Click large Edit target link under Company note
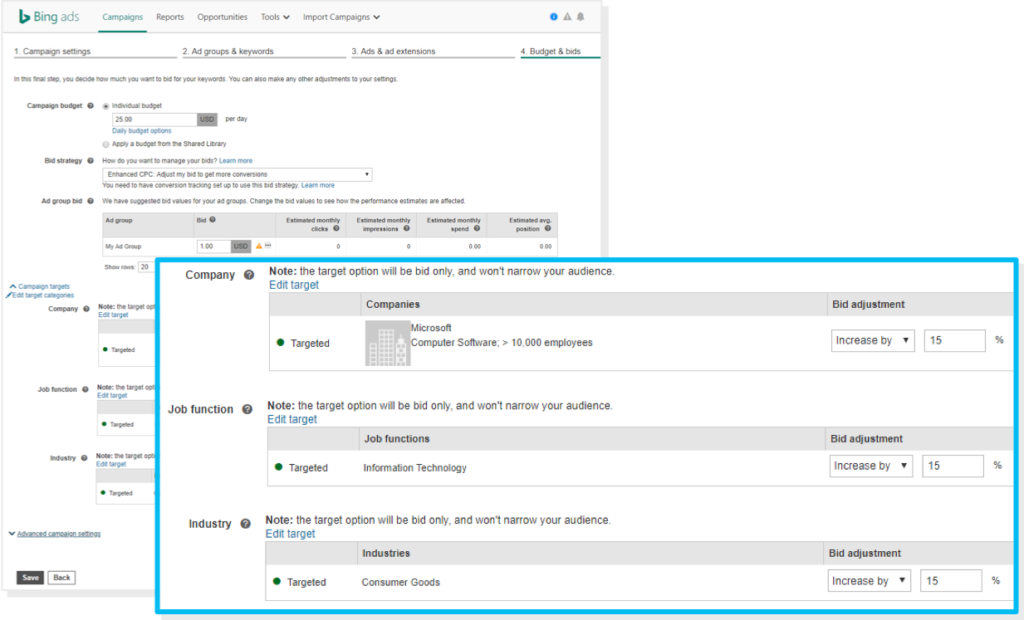This screenshot has width=1024, height=620. point(294,285)
